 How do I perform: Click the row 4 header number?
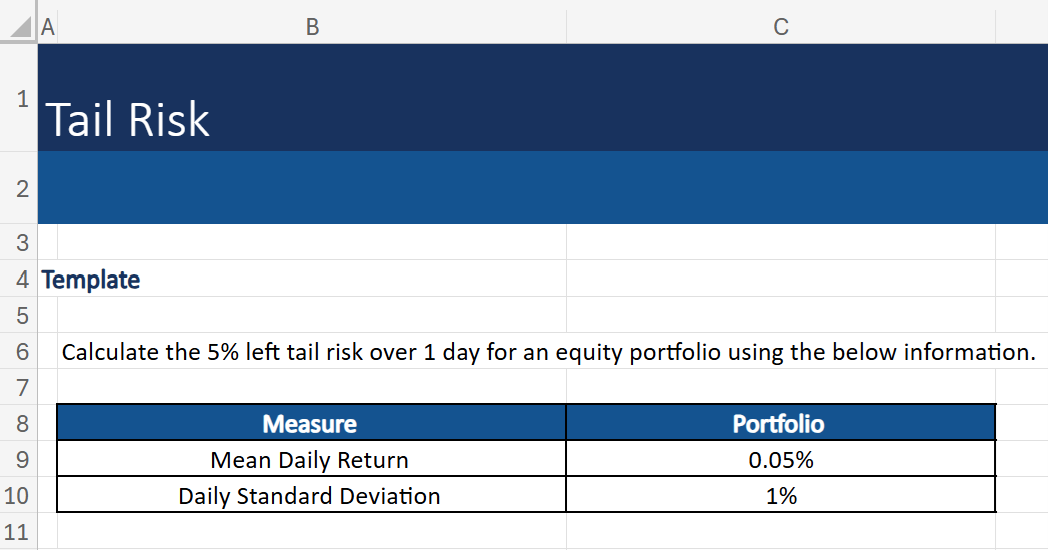pyautogui.click(x=20, y=279)
